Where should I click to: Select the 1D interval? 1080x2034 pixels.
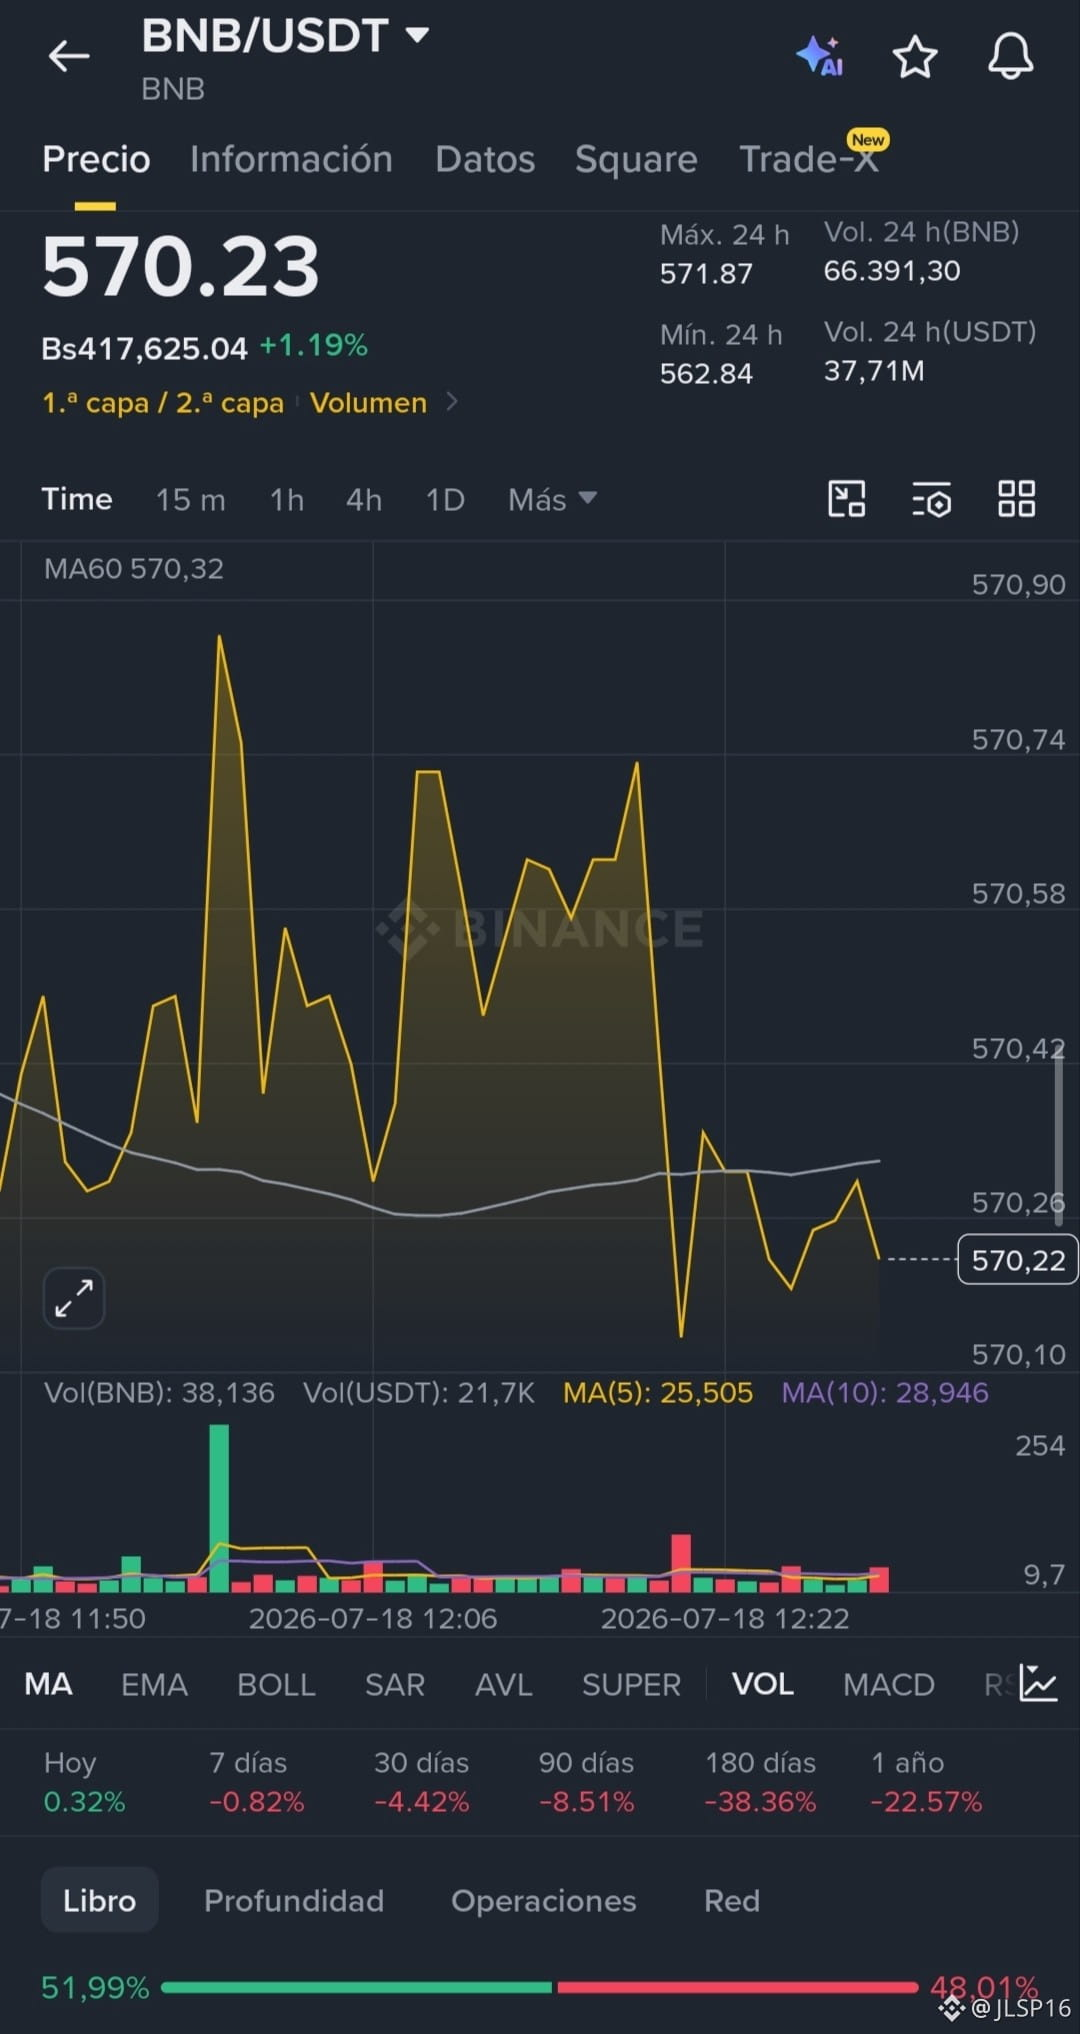pyautogui.click(x=445, y=499)
